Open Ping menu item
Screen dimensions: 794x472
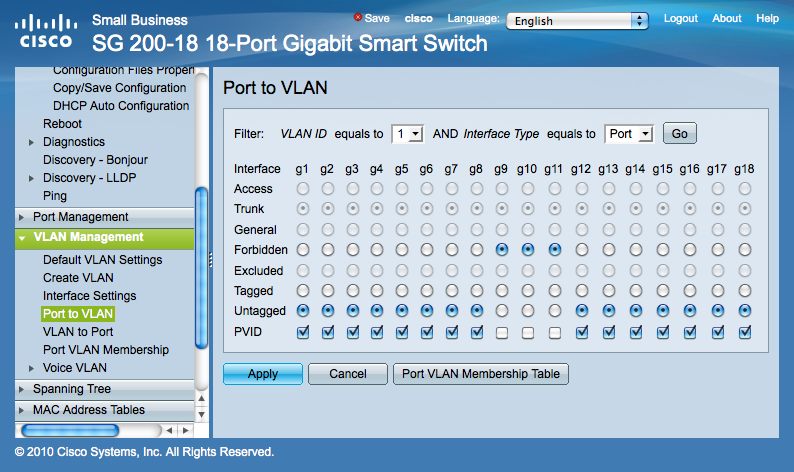coord(55,196)
